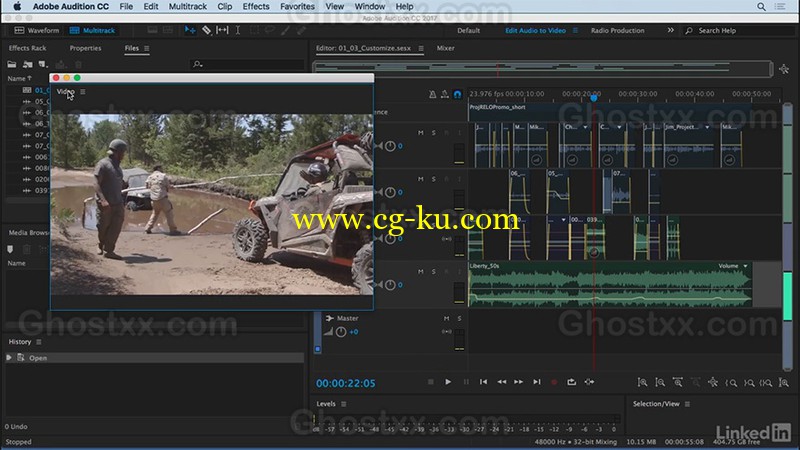Toggle the Snapping magnet icon
Image resolution: width=800 pixels, height=450 pixels.
[x=458, y=94]
